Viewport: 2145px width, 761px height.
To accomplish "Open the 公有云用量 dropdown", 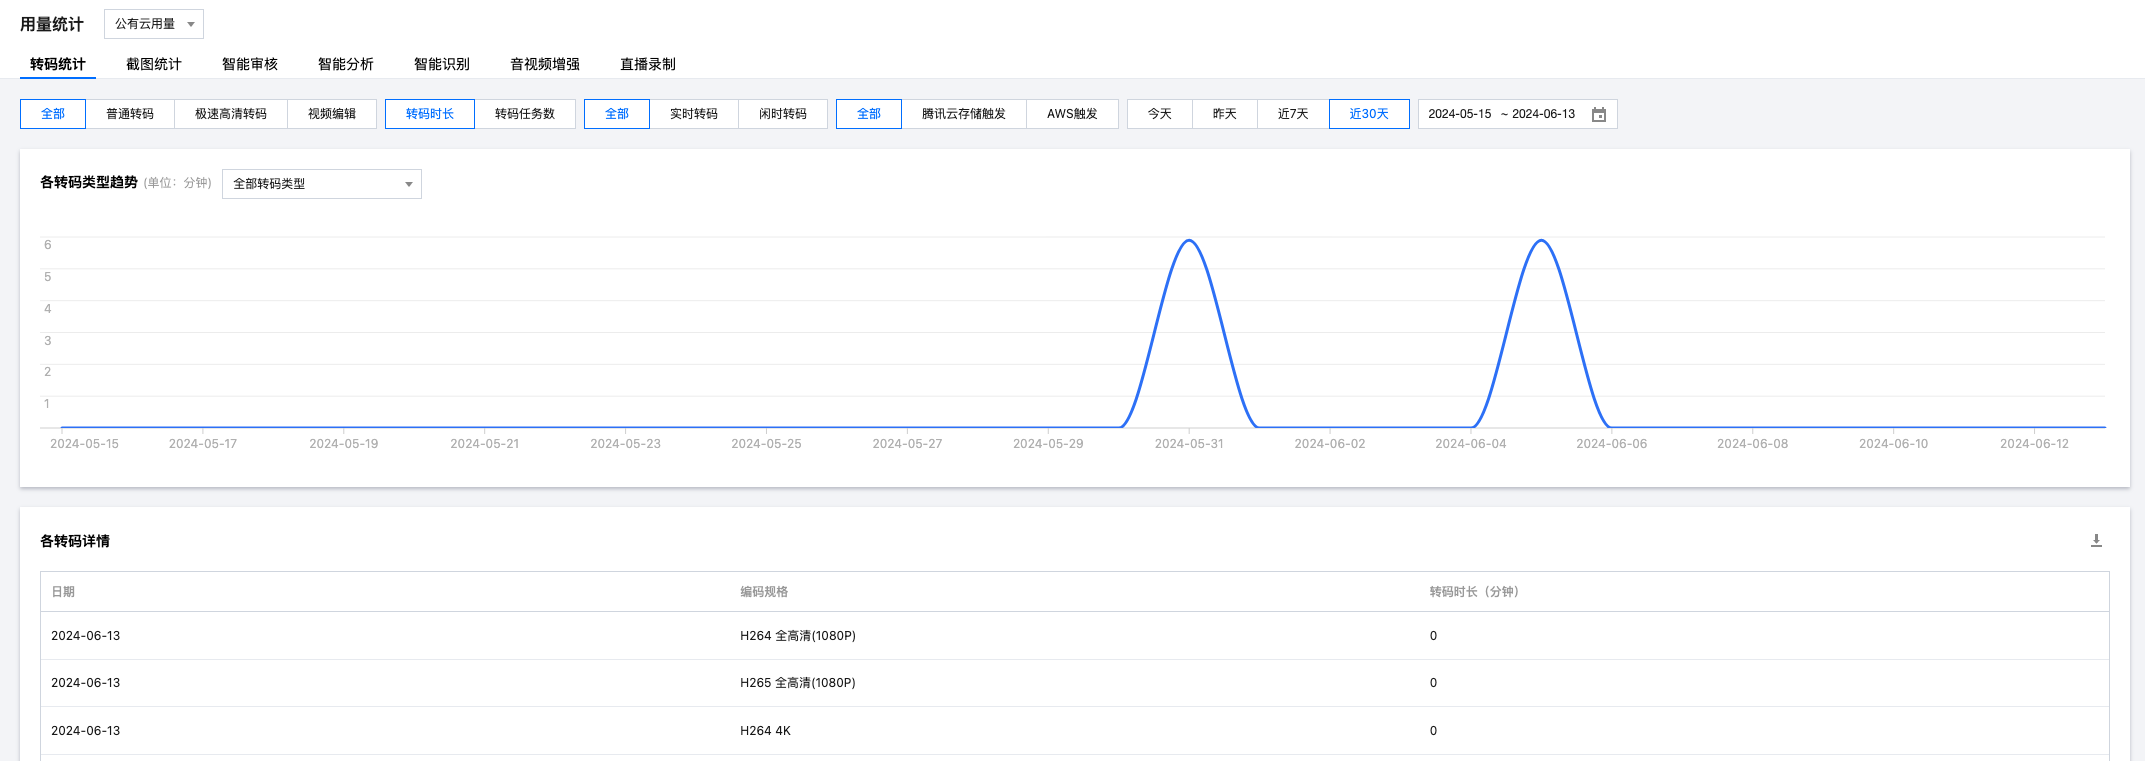I will pyautogui.click(x=154, y=24).
